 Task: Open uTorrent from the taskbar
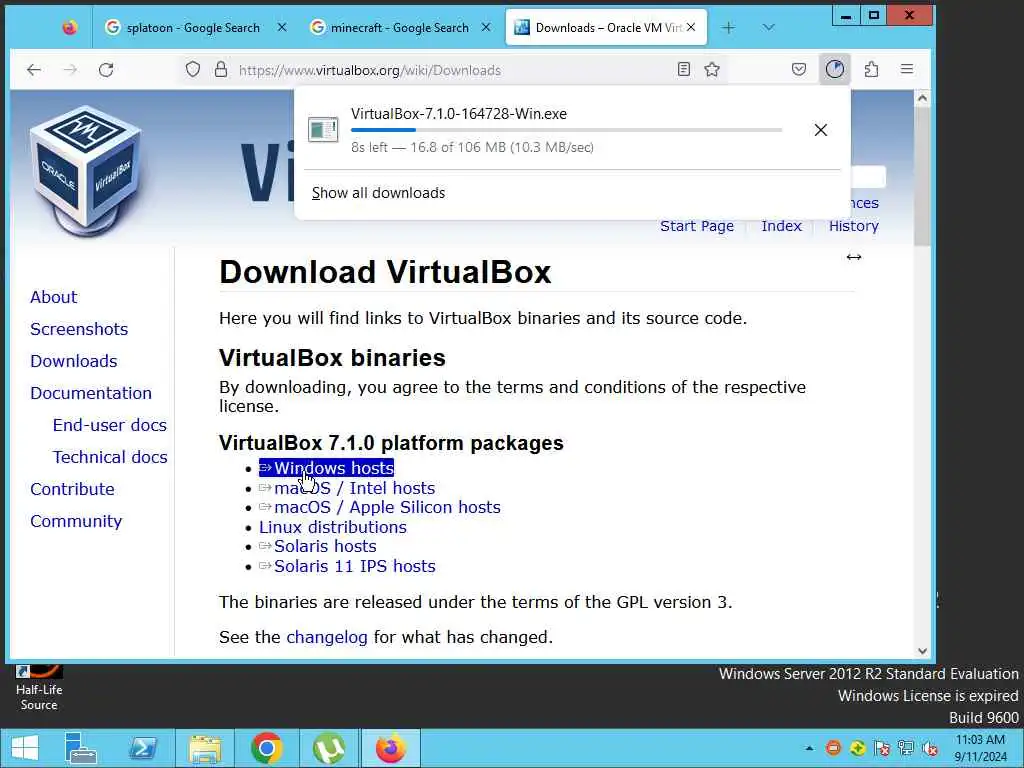click(328, 748)
